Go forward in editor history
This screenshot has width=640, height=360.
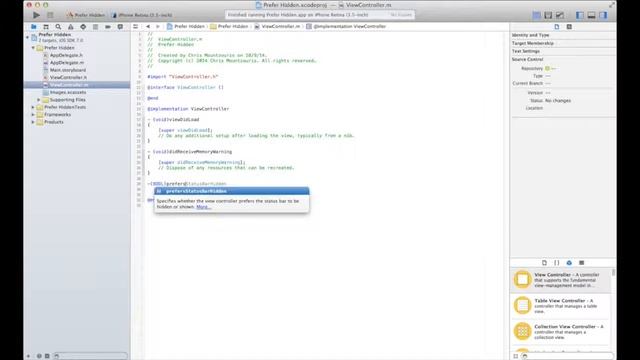click(158, 27)
